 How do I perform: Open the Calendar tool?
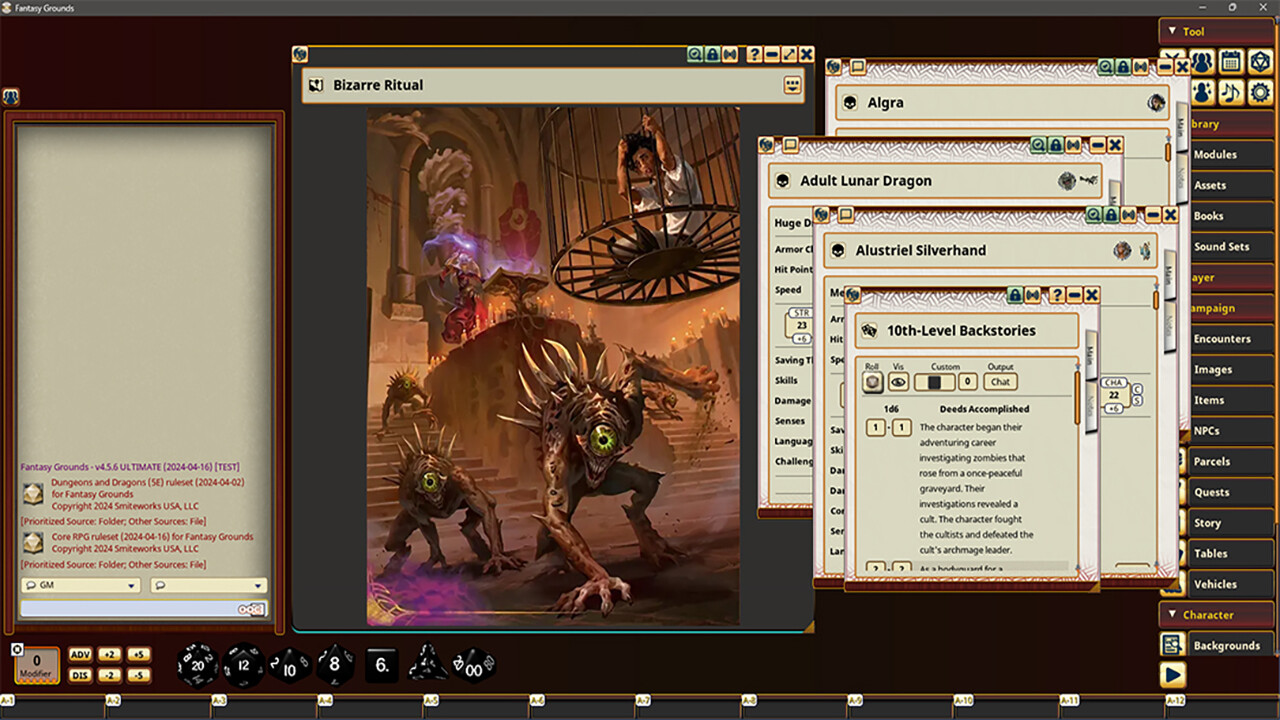point(1229,62)
